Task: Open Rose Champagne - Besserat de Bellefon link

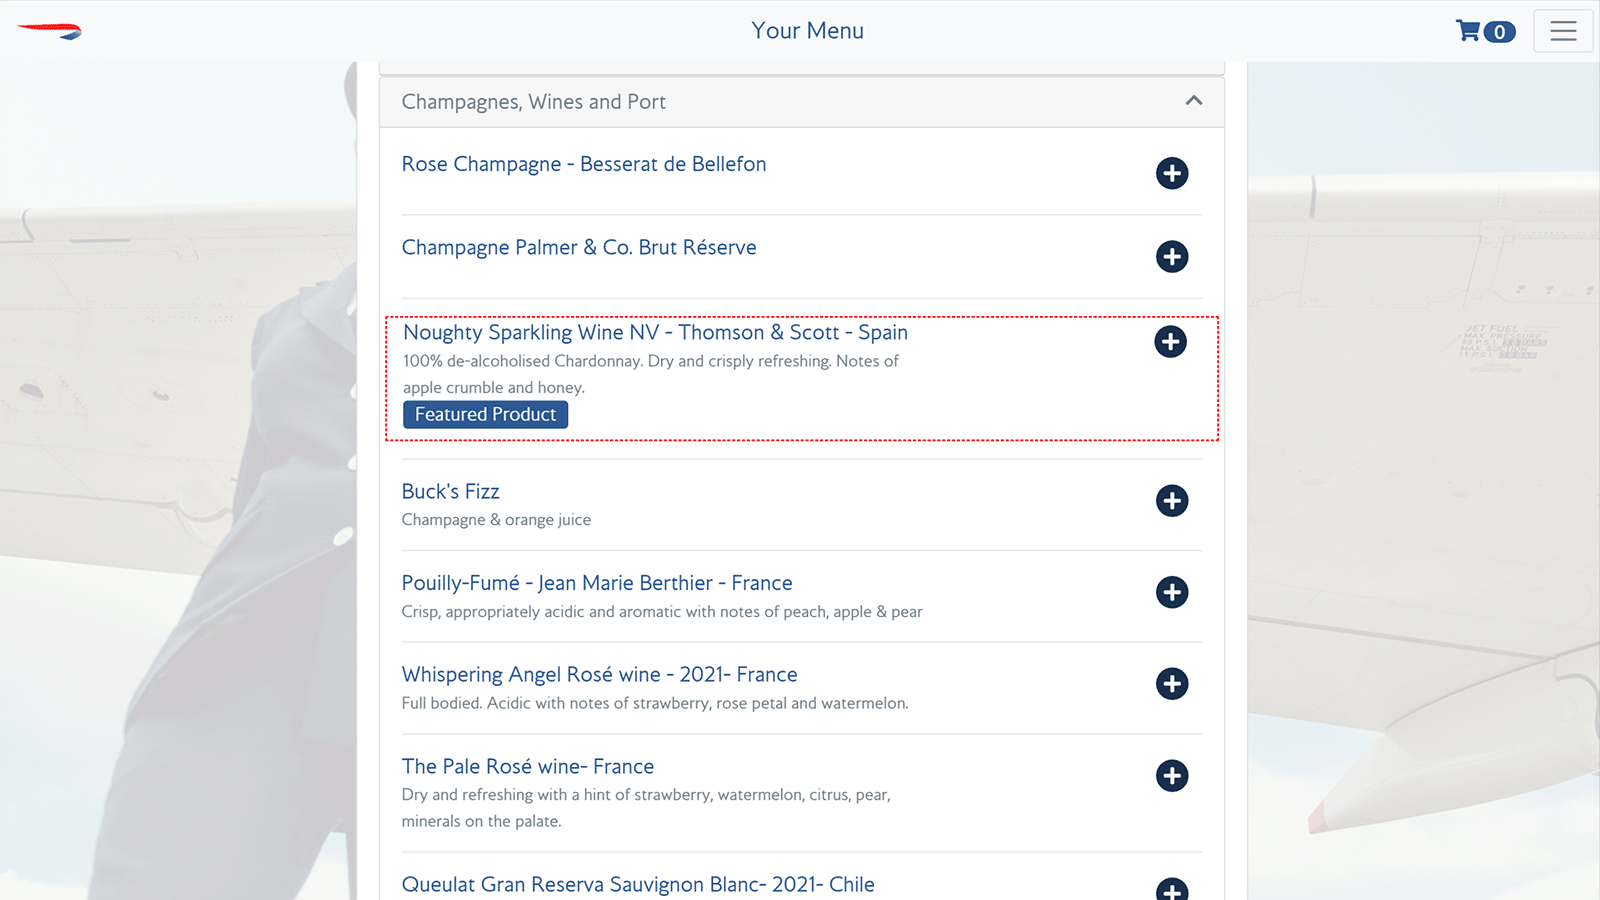Action: (x=584, y=164)
